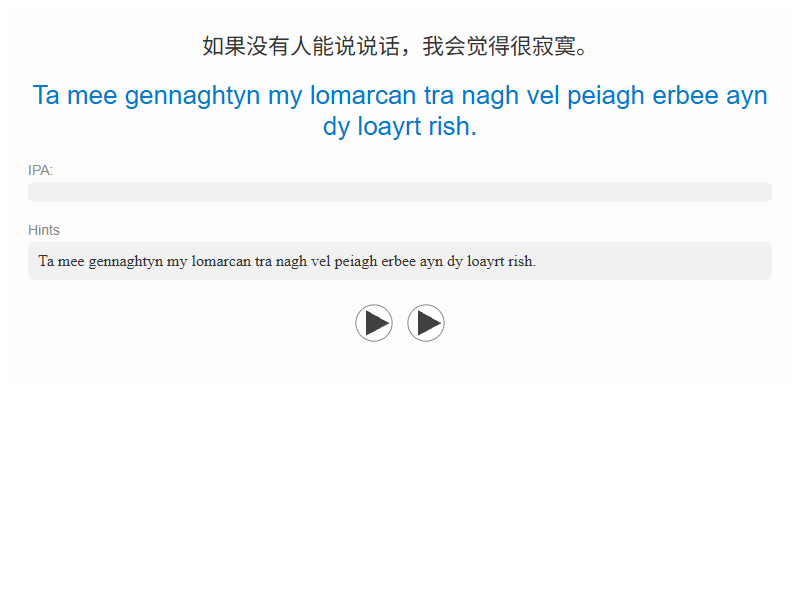Click the empty IPA field

[x=400, y=192]
